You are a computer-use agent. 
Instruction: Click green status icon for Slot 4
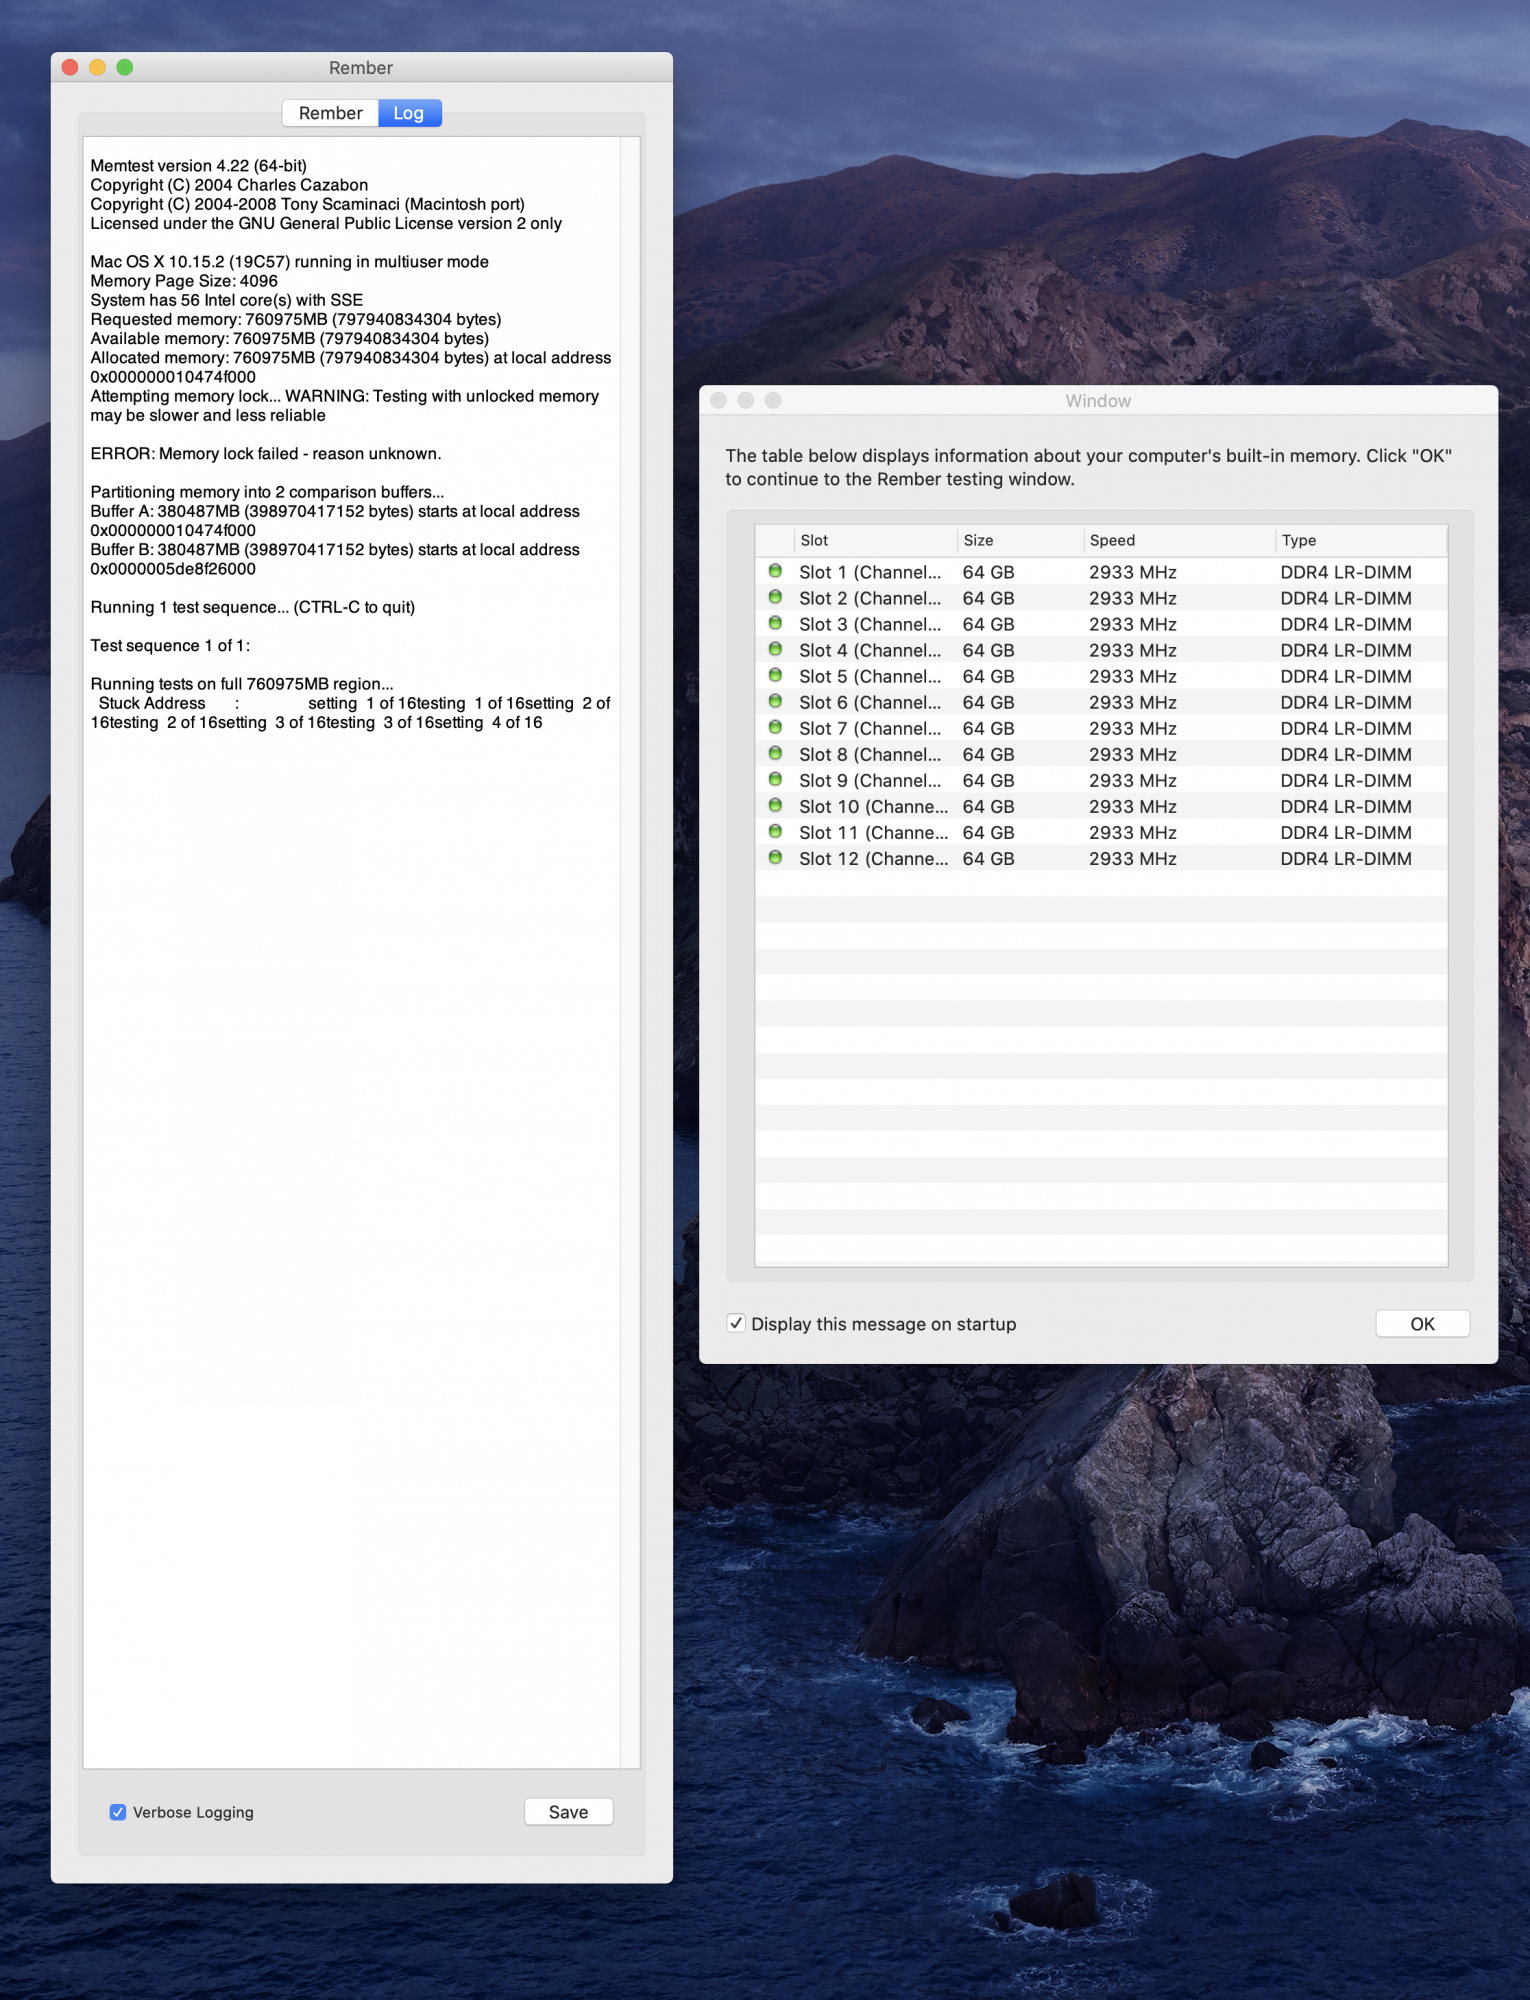tap(775, 649)
